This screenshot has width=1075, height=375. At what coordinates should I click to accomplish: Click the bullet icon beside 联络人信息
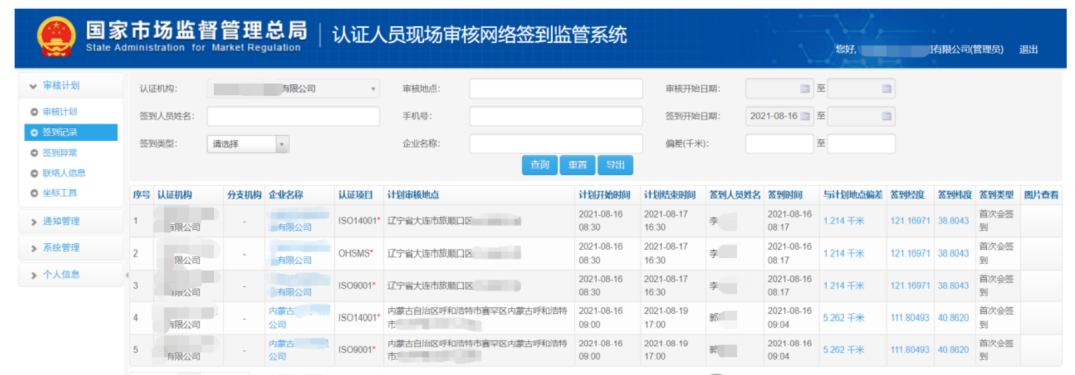click(34, 173)
